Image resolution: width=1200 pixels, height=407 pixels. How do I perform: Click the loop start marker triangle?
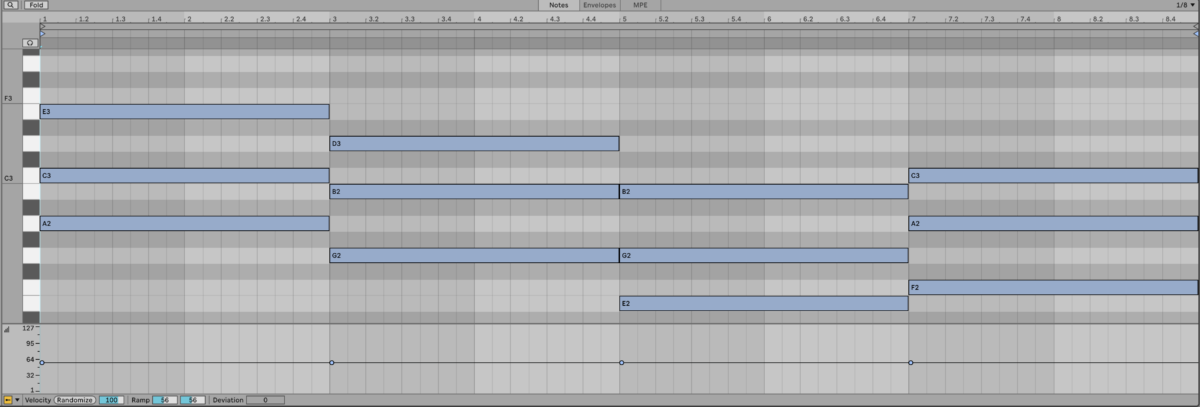click(x=42, y=27)
